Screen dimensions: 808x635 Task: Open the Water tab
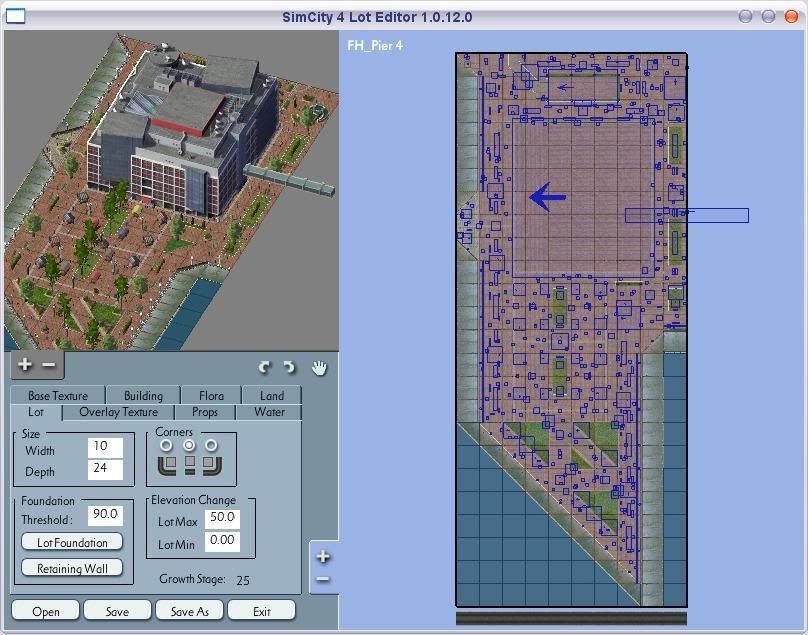tap(269, 412)
